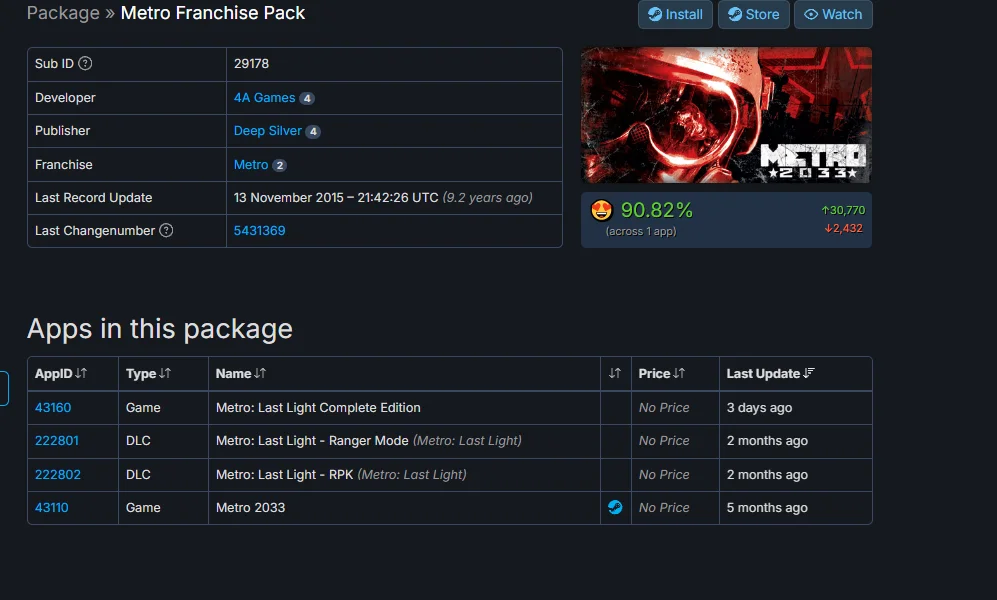Open the 4A Games developer link
997x600 pixels.
pos(265,98)
